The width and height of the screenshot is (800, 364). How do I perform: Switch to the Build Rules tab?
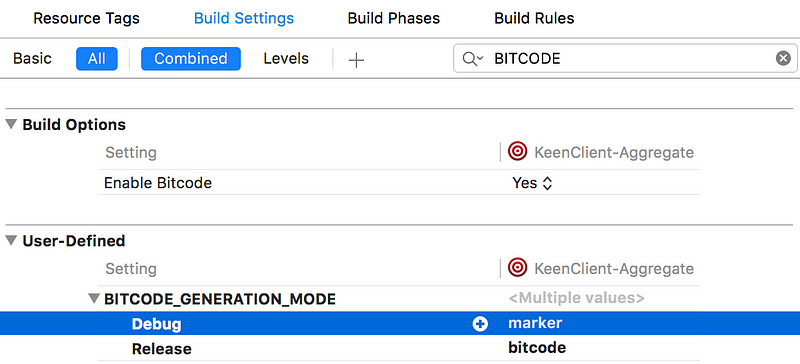(x=534, y=18)
